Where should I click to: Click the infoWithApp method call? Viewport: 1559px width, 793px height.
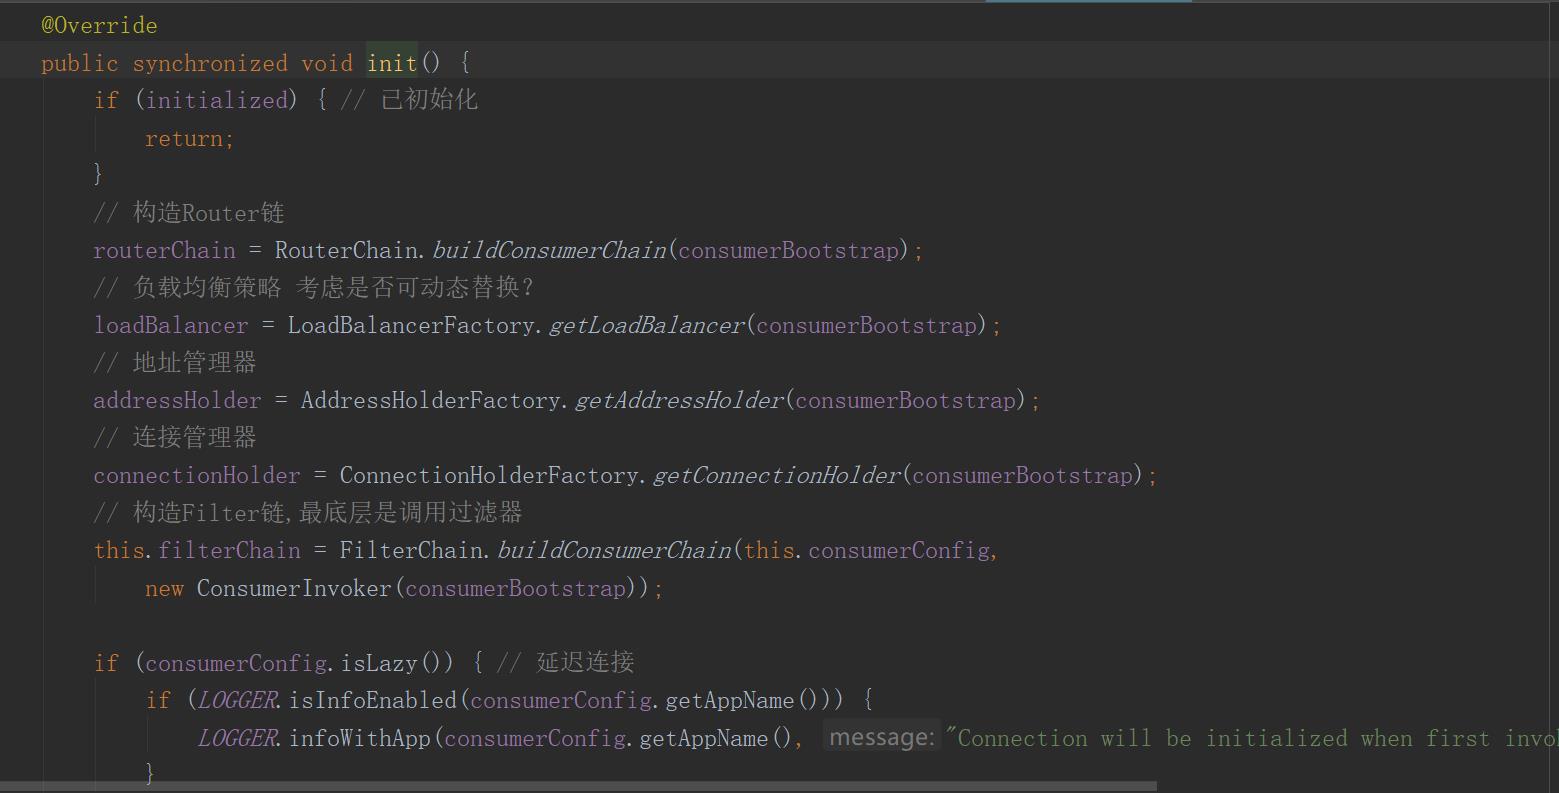coord(359,738)
